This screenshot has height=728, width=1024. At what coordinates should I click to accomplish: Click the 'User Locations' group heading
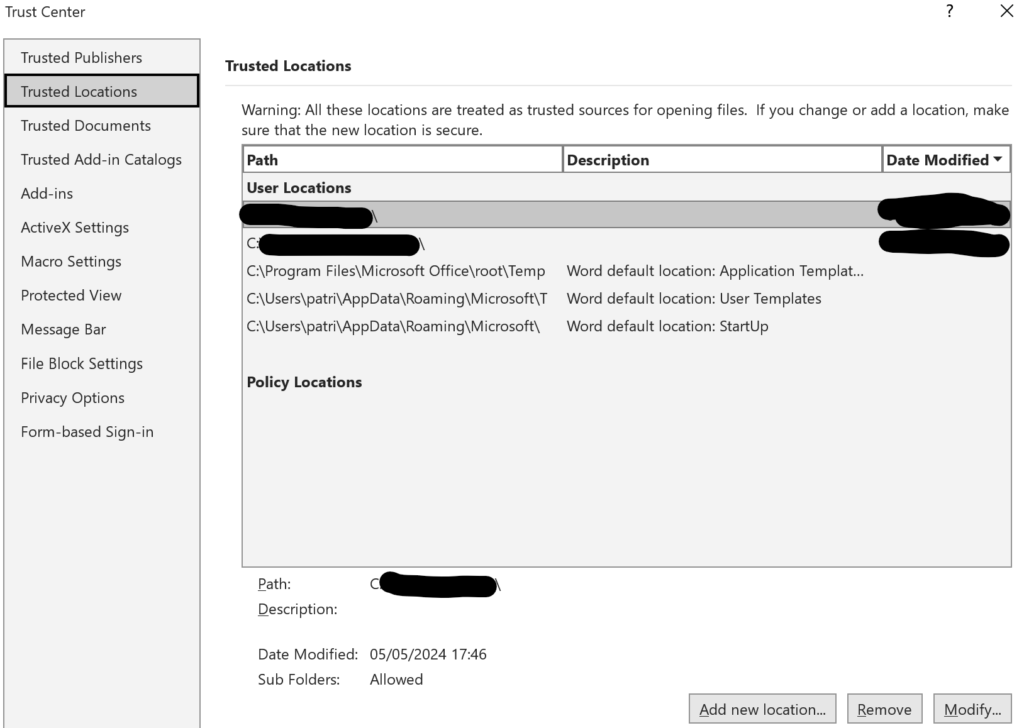(x=299, y=187)
